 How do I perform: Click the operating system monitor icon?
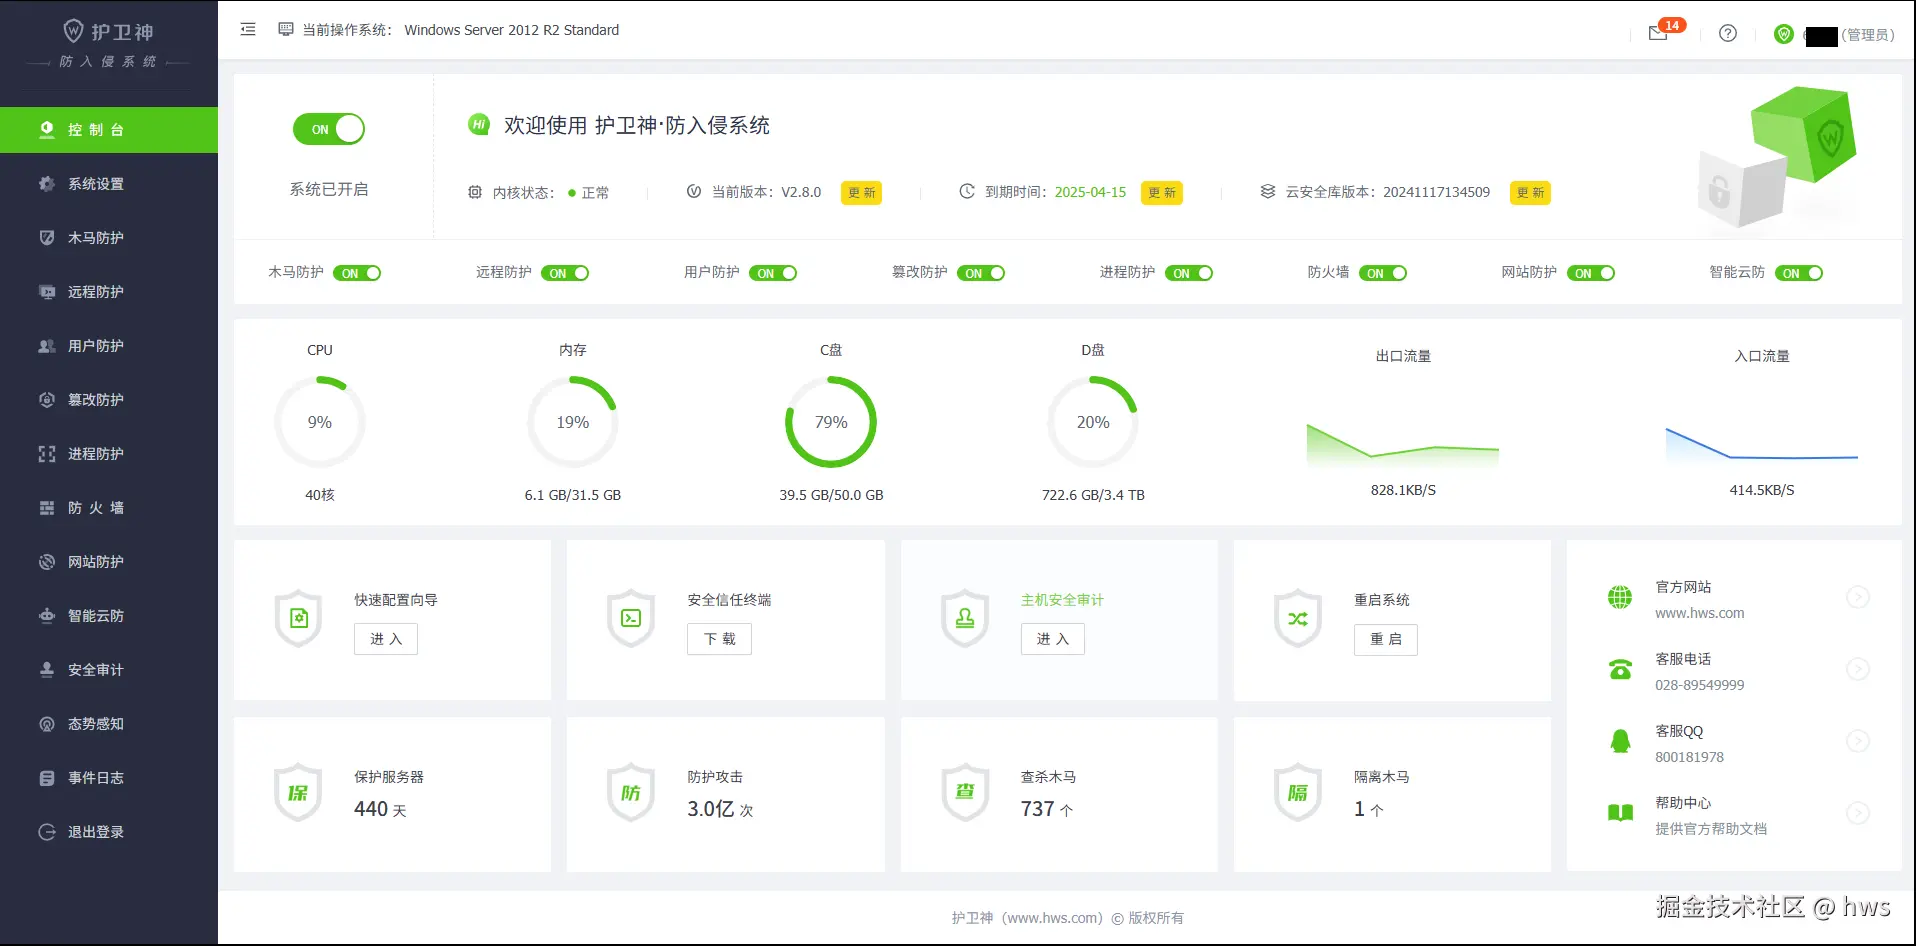pos(286,29)
